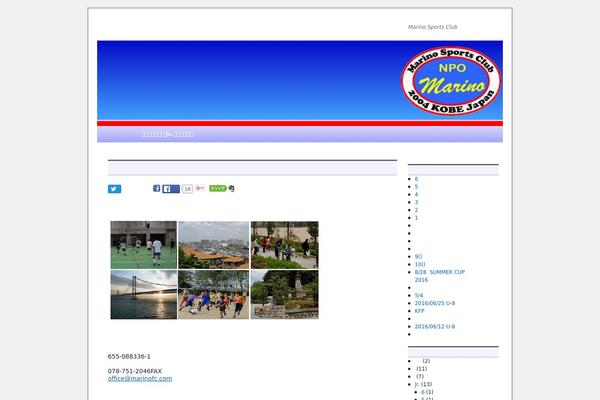Open the sidebar link labeled 6

[x=416, y=179]
